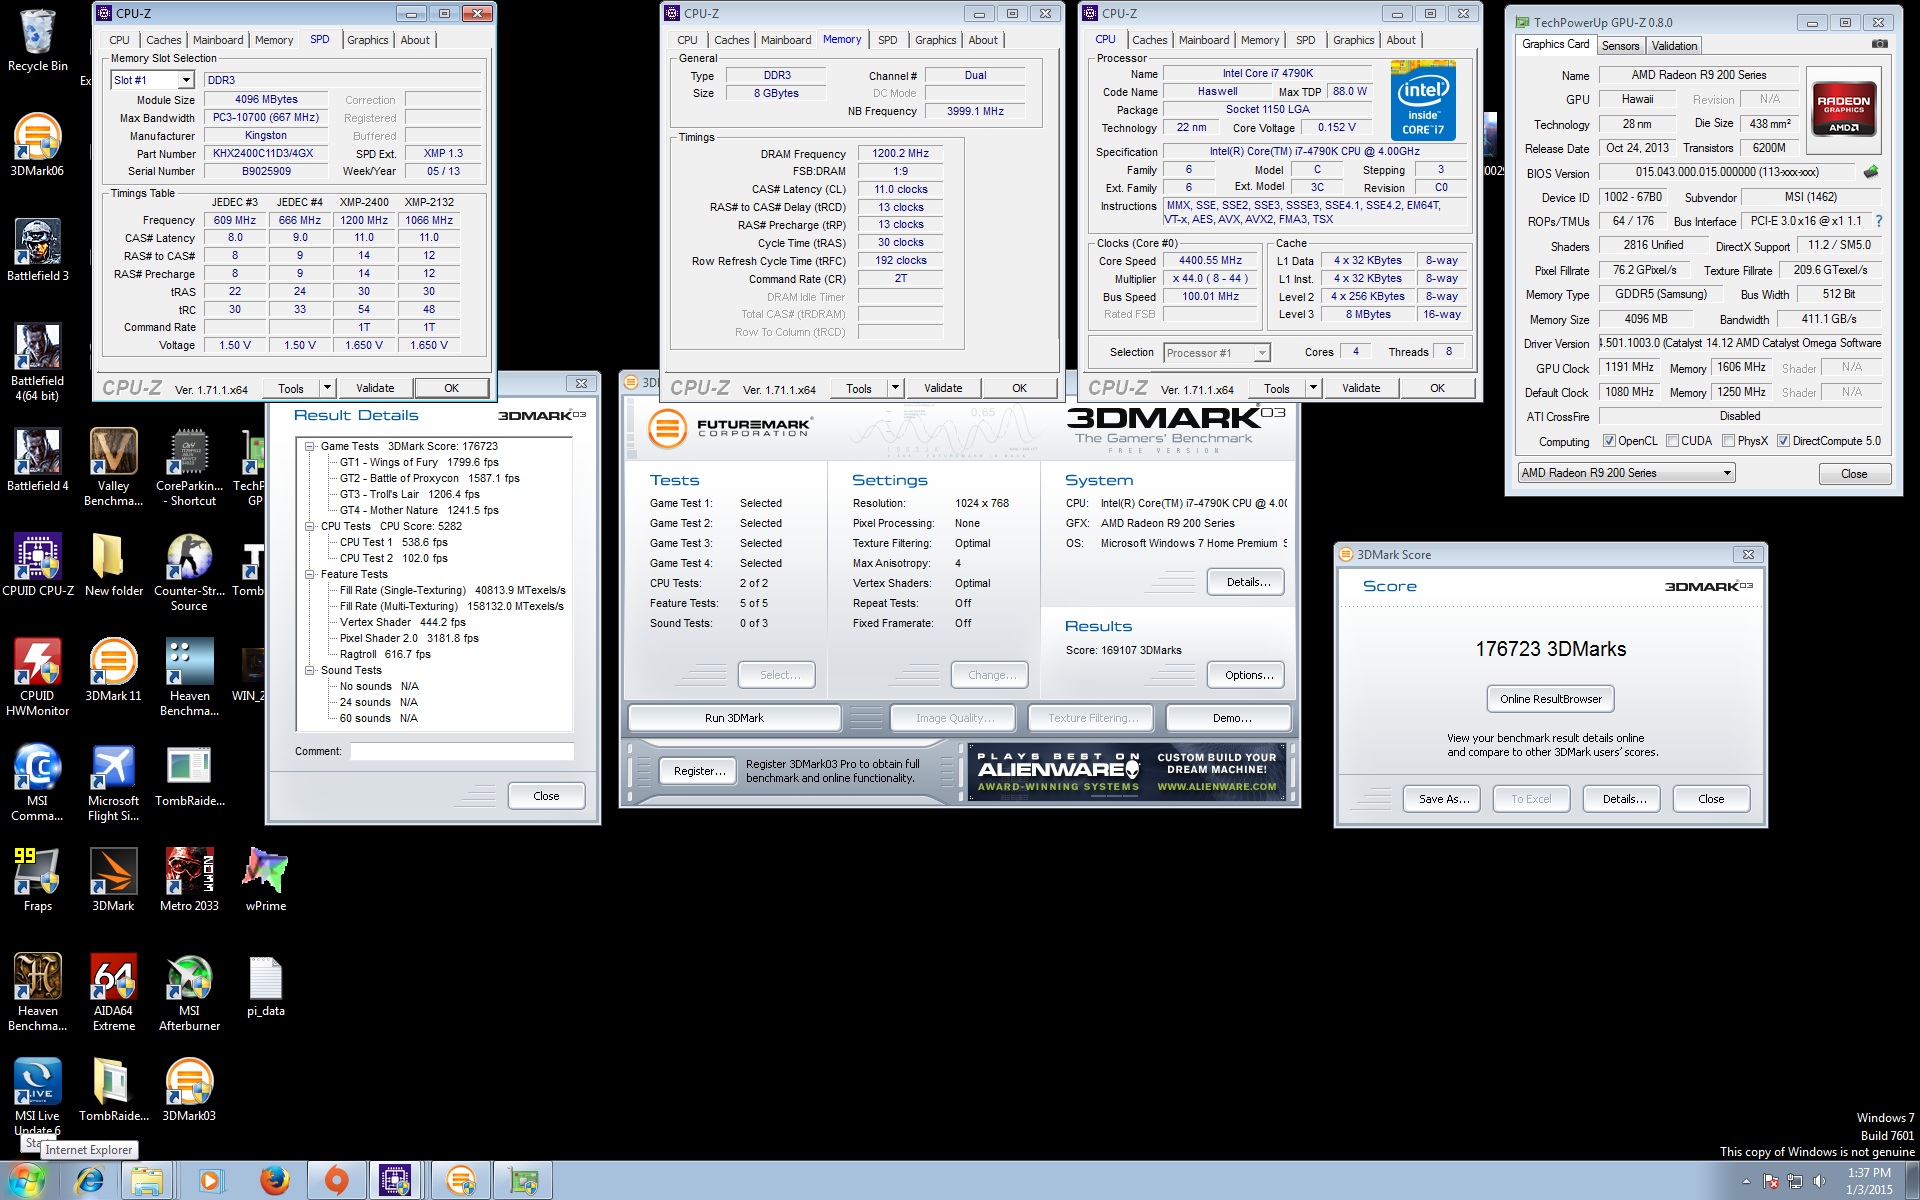This screenshot has width=1920, height=1200.
Task: Toggle the PhysX checkbox in GPU-Z
Action: tap(1728, 441)
